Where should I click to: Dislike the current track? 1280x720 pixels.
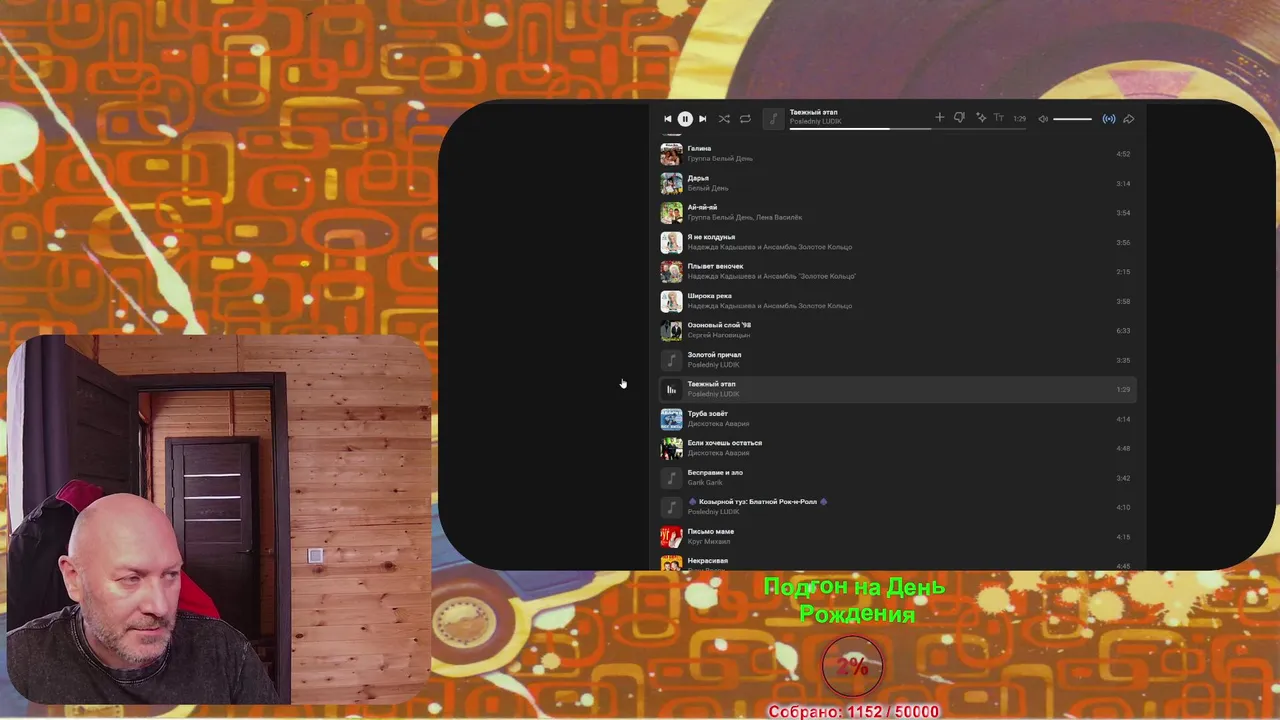click(x=959, y=118)
